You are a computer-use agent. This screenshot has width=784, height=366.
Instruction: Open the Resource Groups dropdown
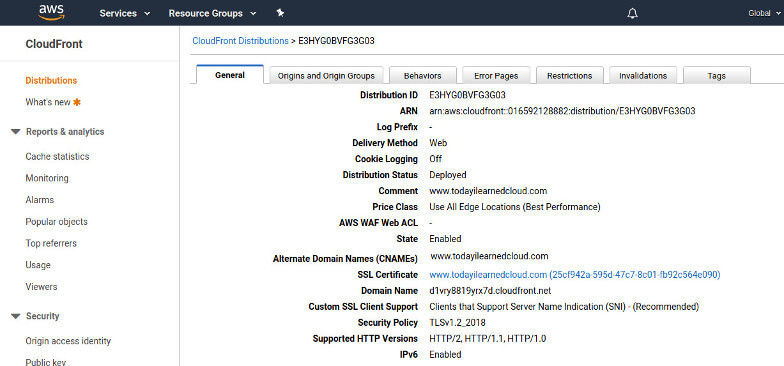212,14
